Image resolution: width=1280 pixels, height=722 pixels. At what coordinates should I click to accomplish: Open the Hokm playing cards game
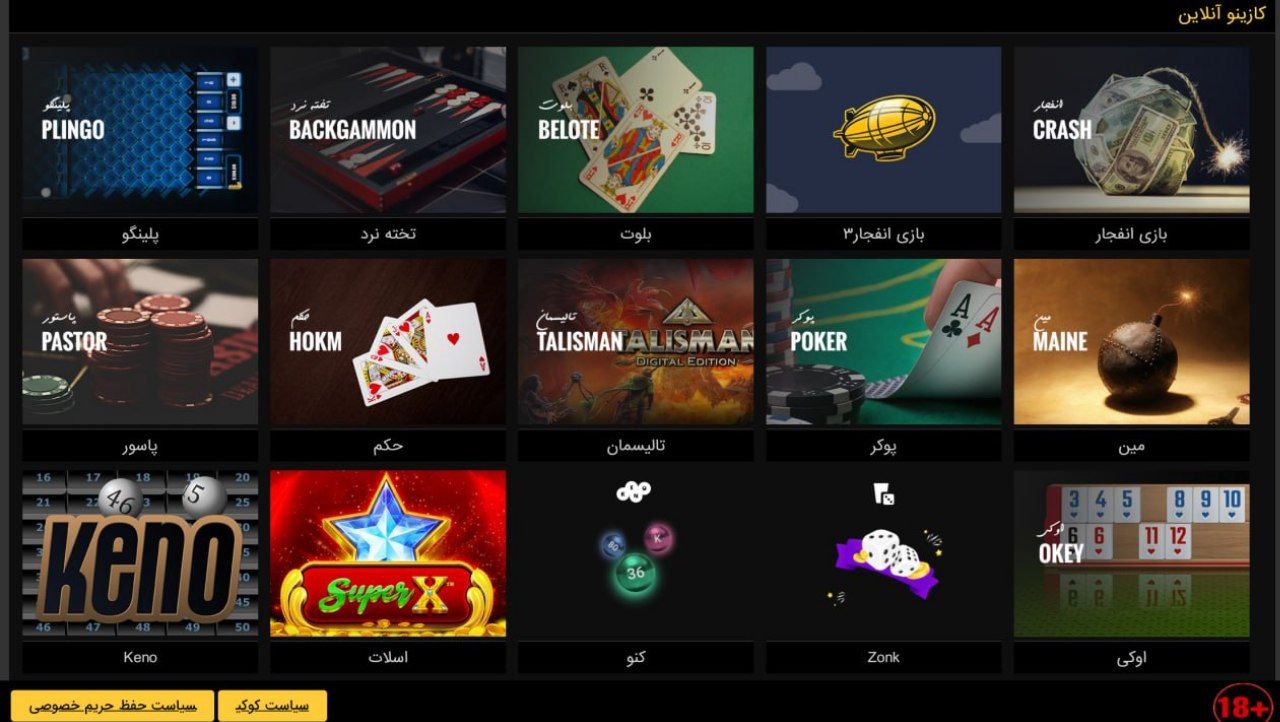click(388, 342)
